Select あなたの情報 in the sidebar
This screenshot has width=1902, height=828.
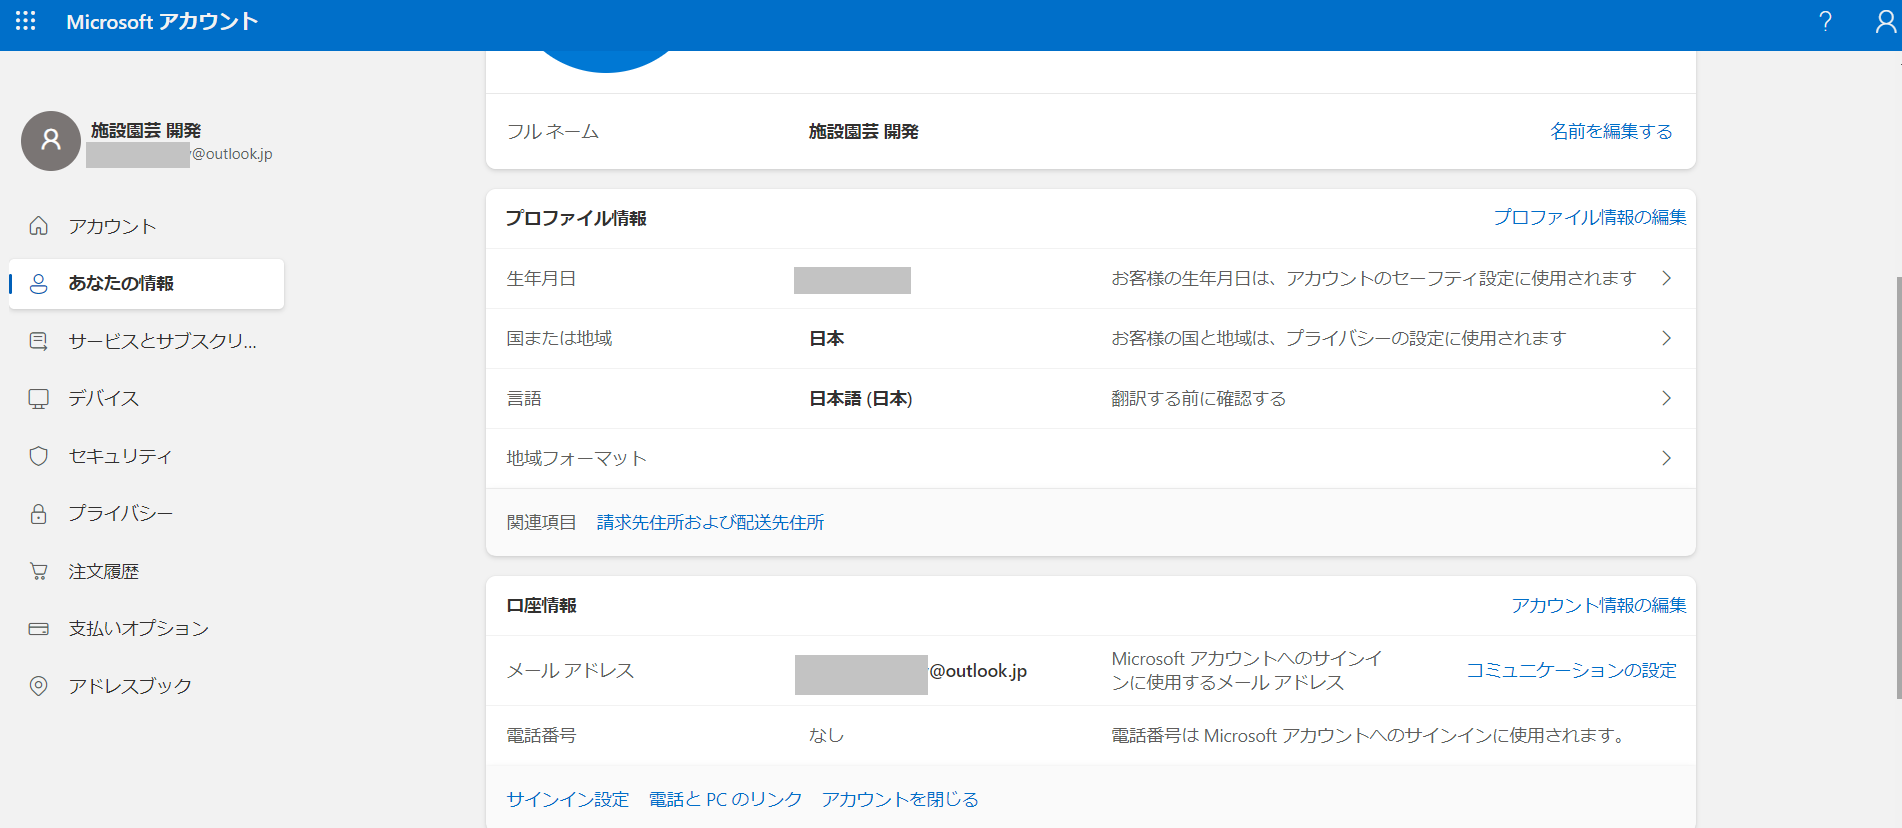pyautogui.click(x=146, y=284)
